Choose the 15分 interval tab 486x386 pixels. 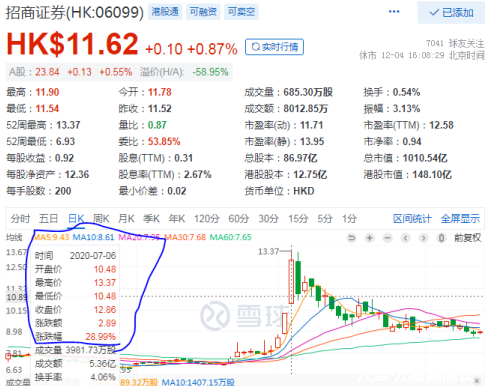click(298, 219)
